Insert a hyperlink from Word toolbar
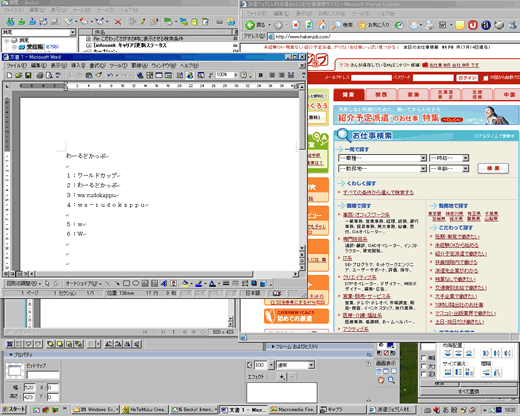The width and height of the screenshot is (520, 416). click(x=140, y=75)
